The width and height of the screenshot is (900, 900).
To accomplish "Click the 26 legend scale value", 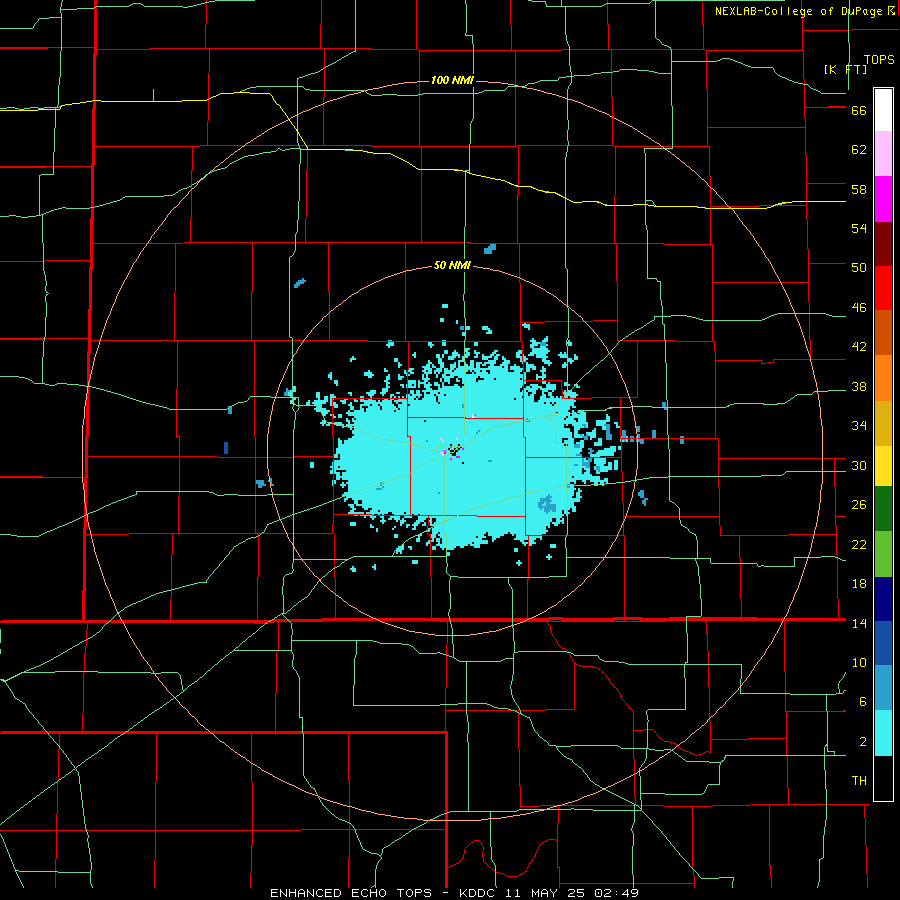I will [859, 505].
